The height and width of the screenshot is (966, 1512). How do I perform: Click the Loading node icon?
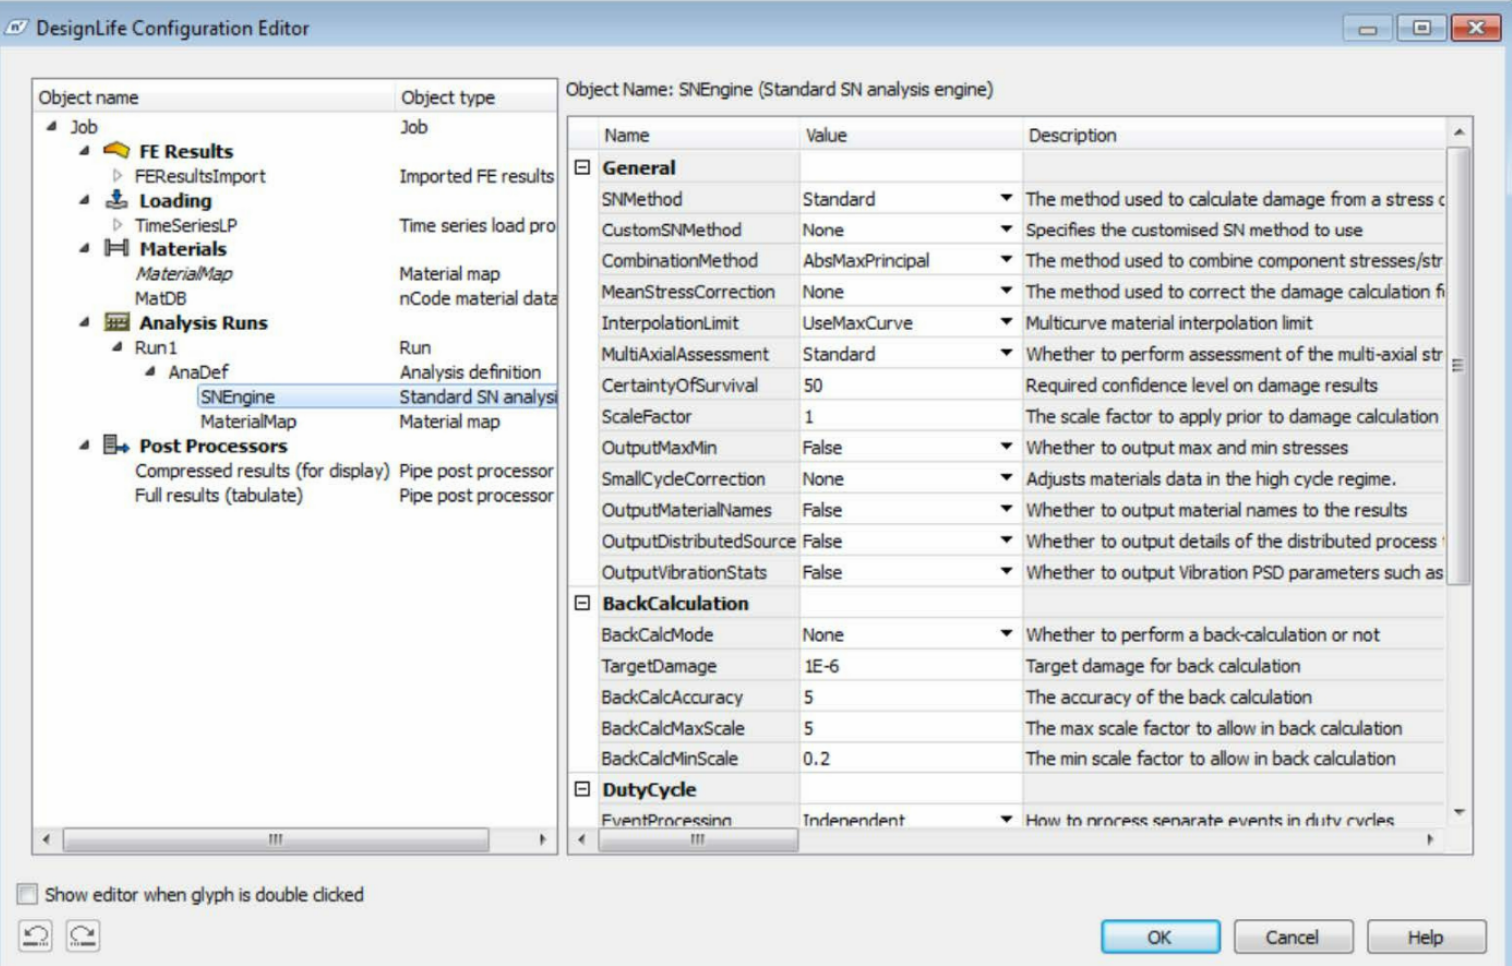117,200
